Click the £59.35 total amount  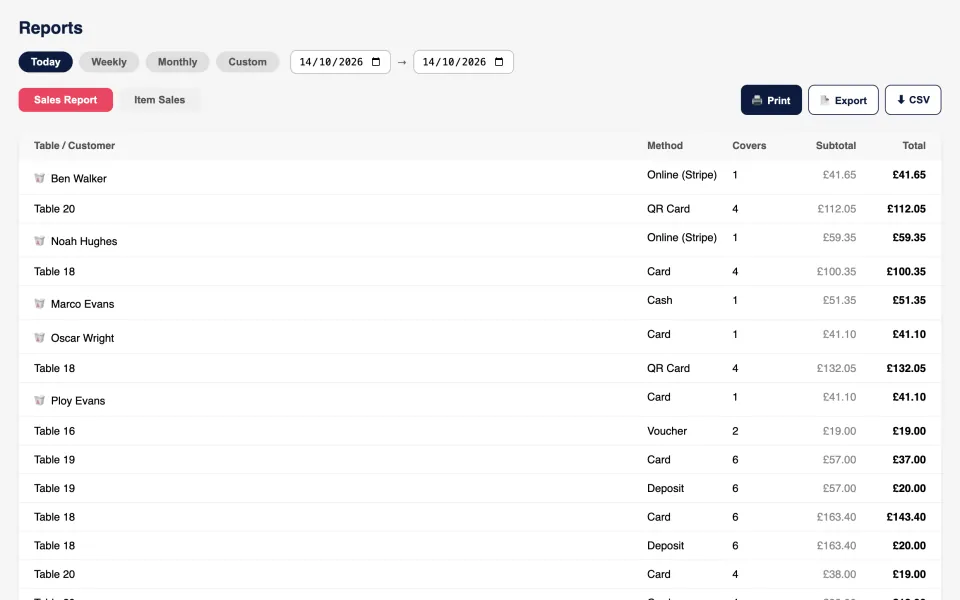point(909,238)
